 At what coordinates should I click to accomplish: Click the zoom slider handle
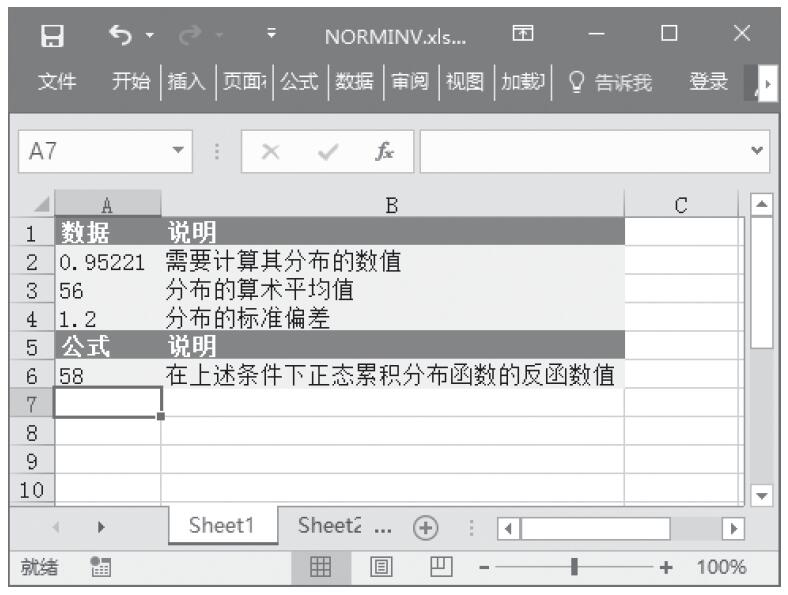click(573, 567)
